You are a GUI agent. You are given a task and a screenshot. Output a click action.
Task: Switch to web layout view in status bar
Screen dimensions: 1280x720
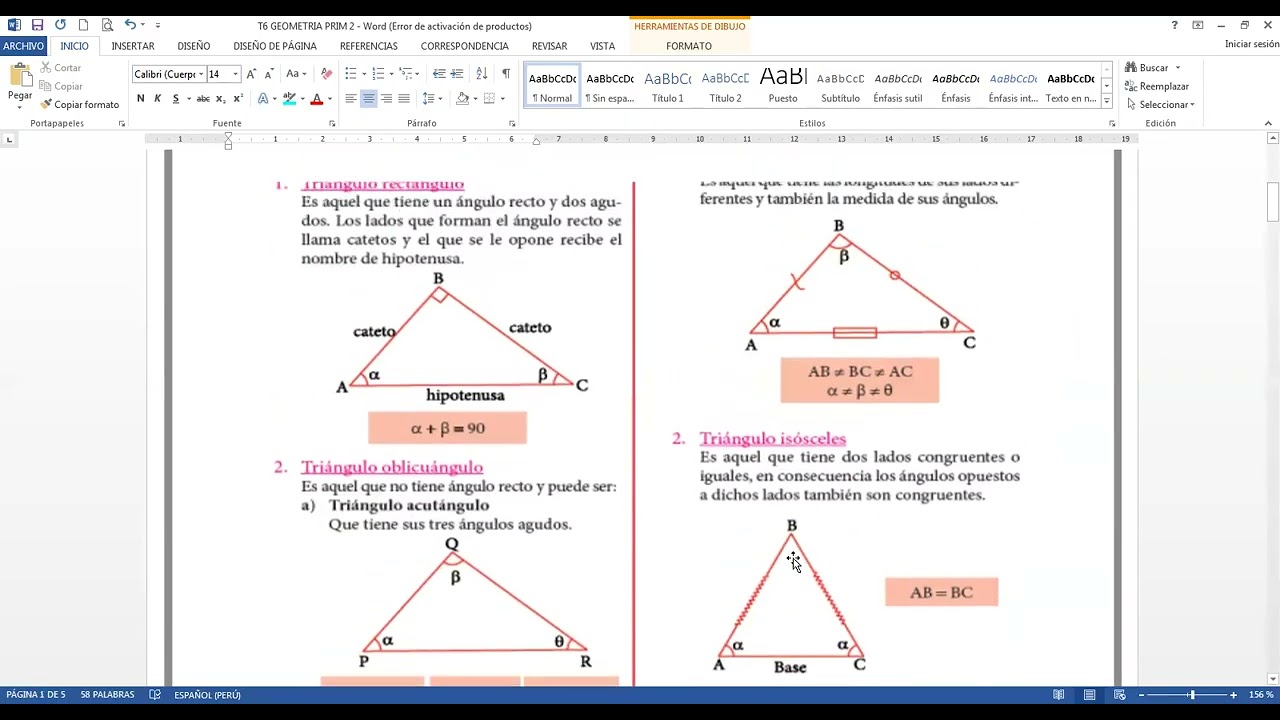tap(1120, 695)
